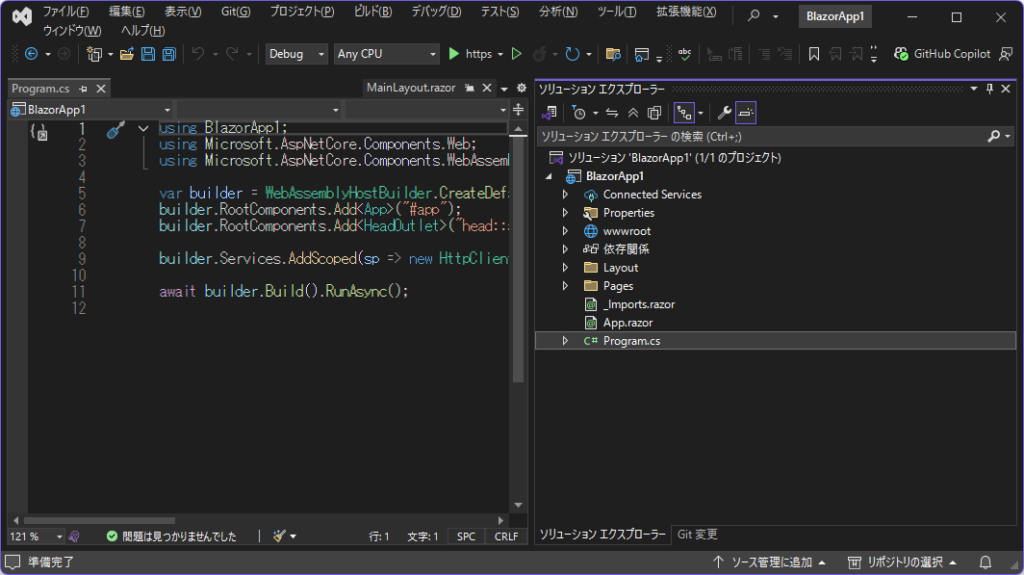The image size is (1024, 575).
Task: Expand the Pages folder in the tree
Action: click(x=565, y=286)
